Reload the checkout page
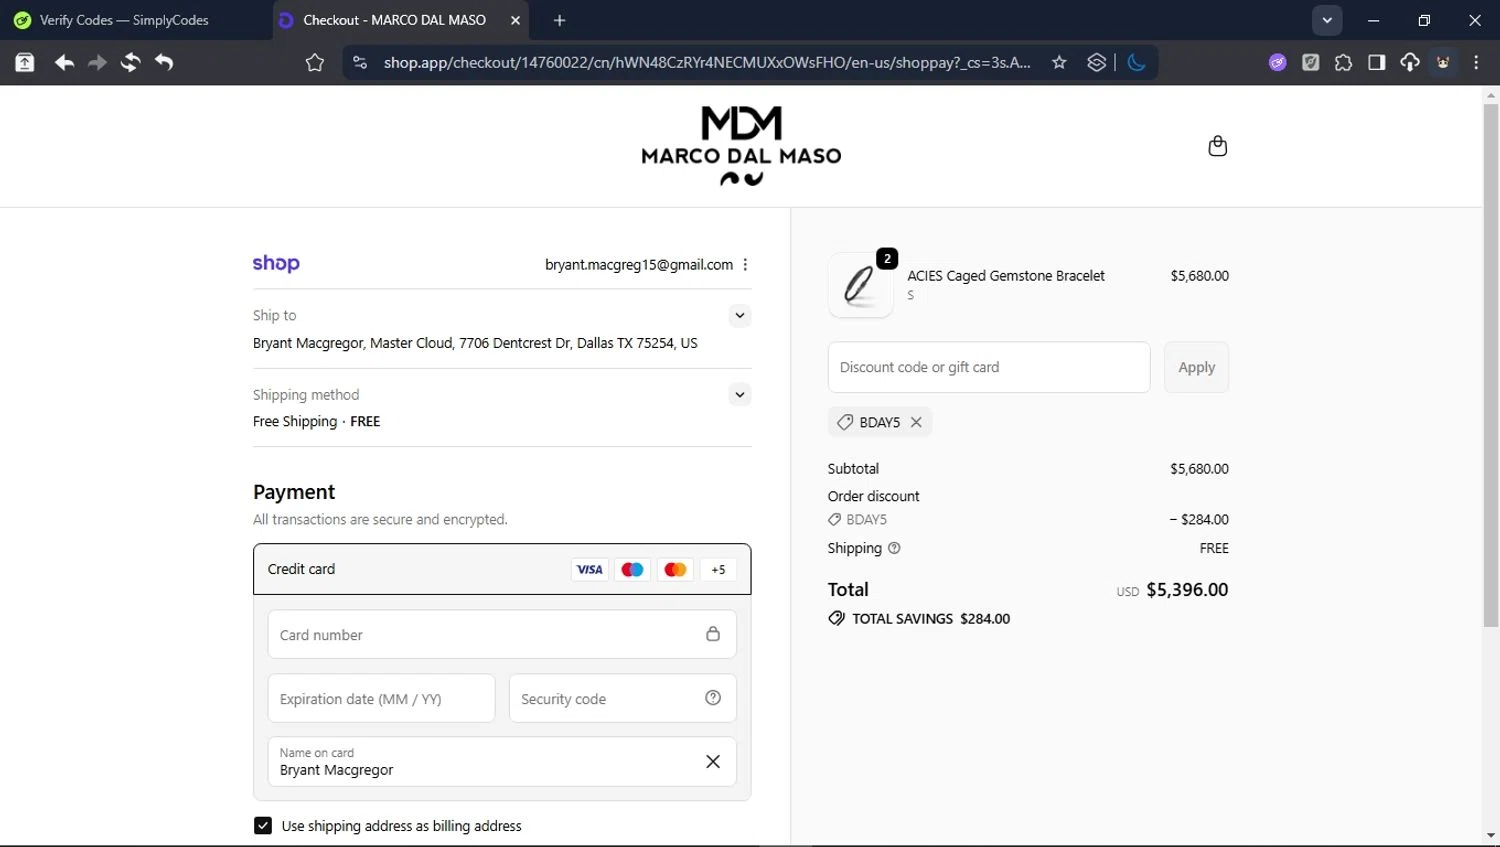The height and width of the screenshot is (847, 1500). pos(130,63)
